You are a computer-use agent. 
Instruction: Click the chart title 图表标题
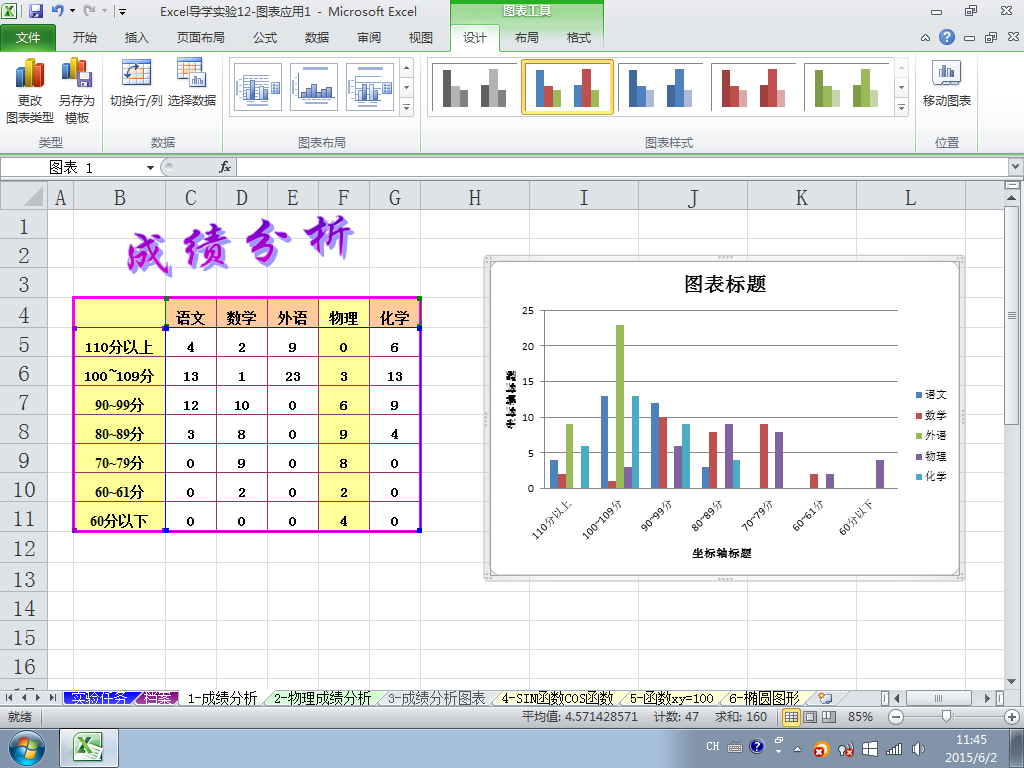[725, 284]
